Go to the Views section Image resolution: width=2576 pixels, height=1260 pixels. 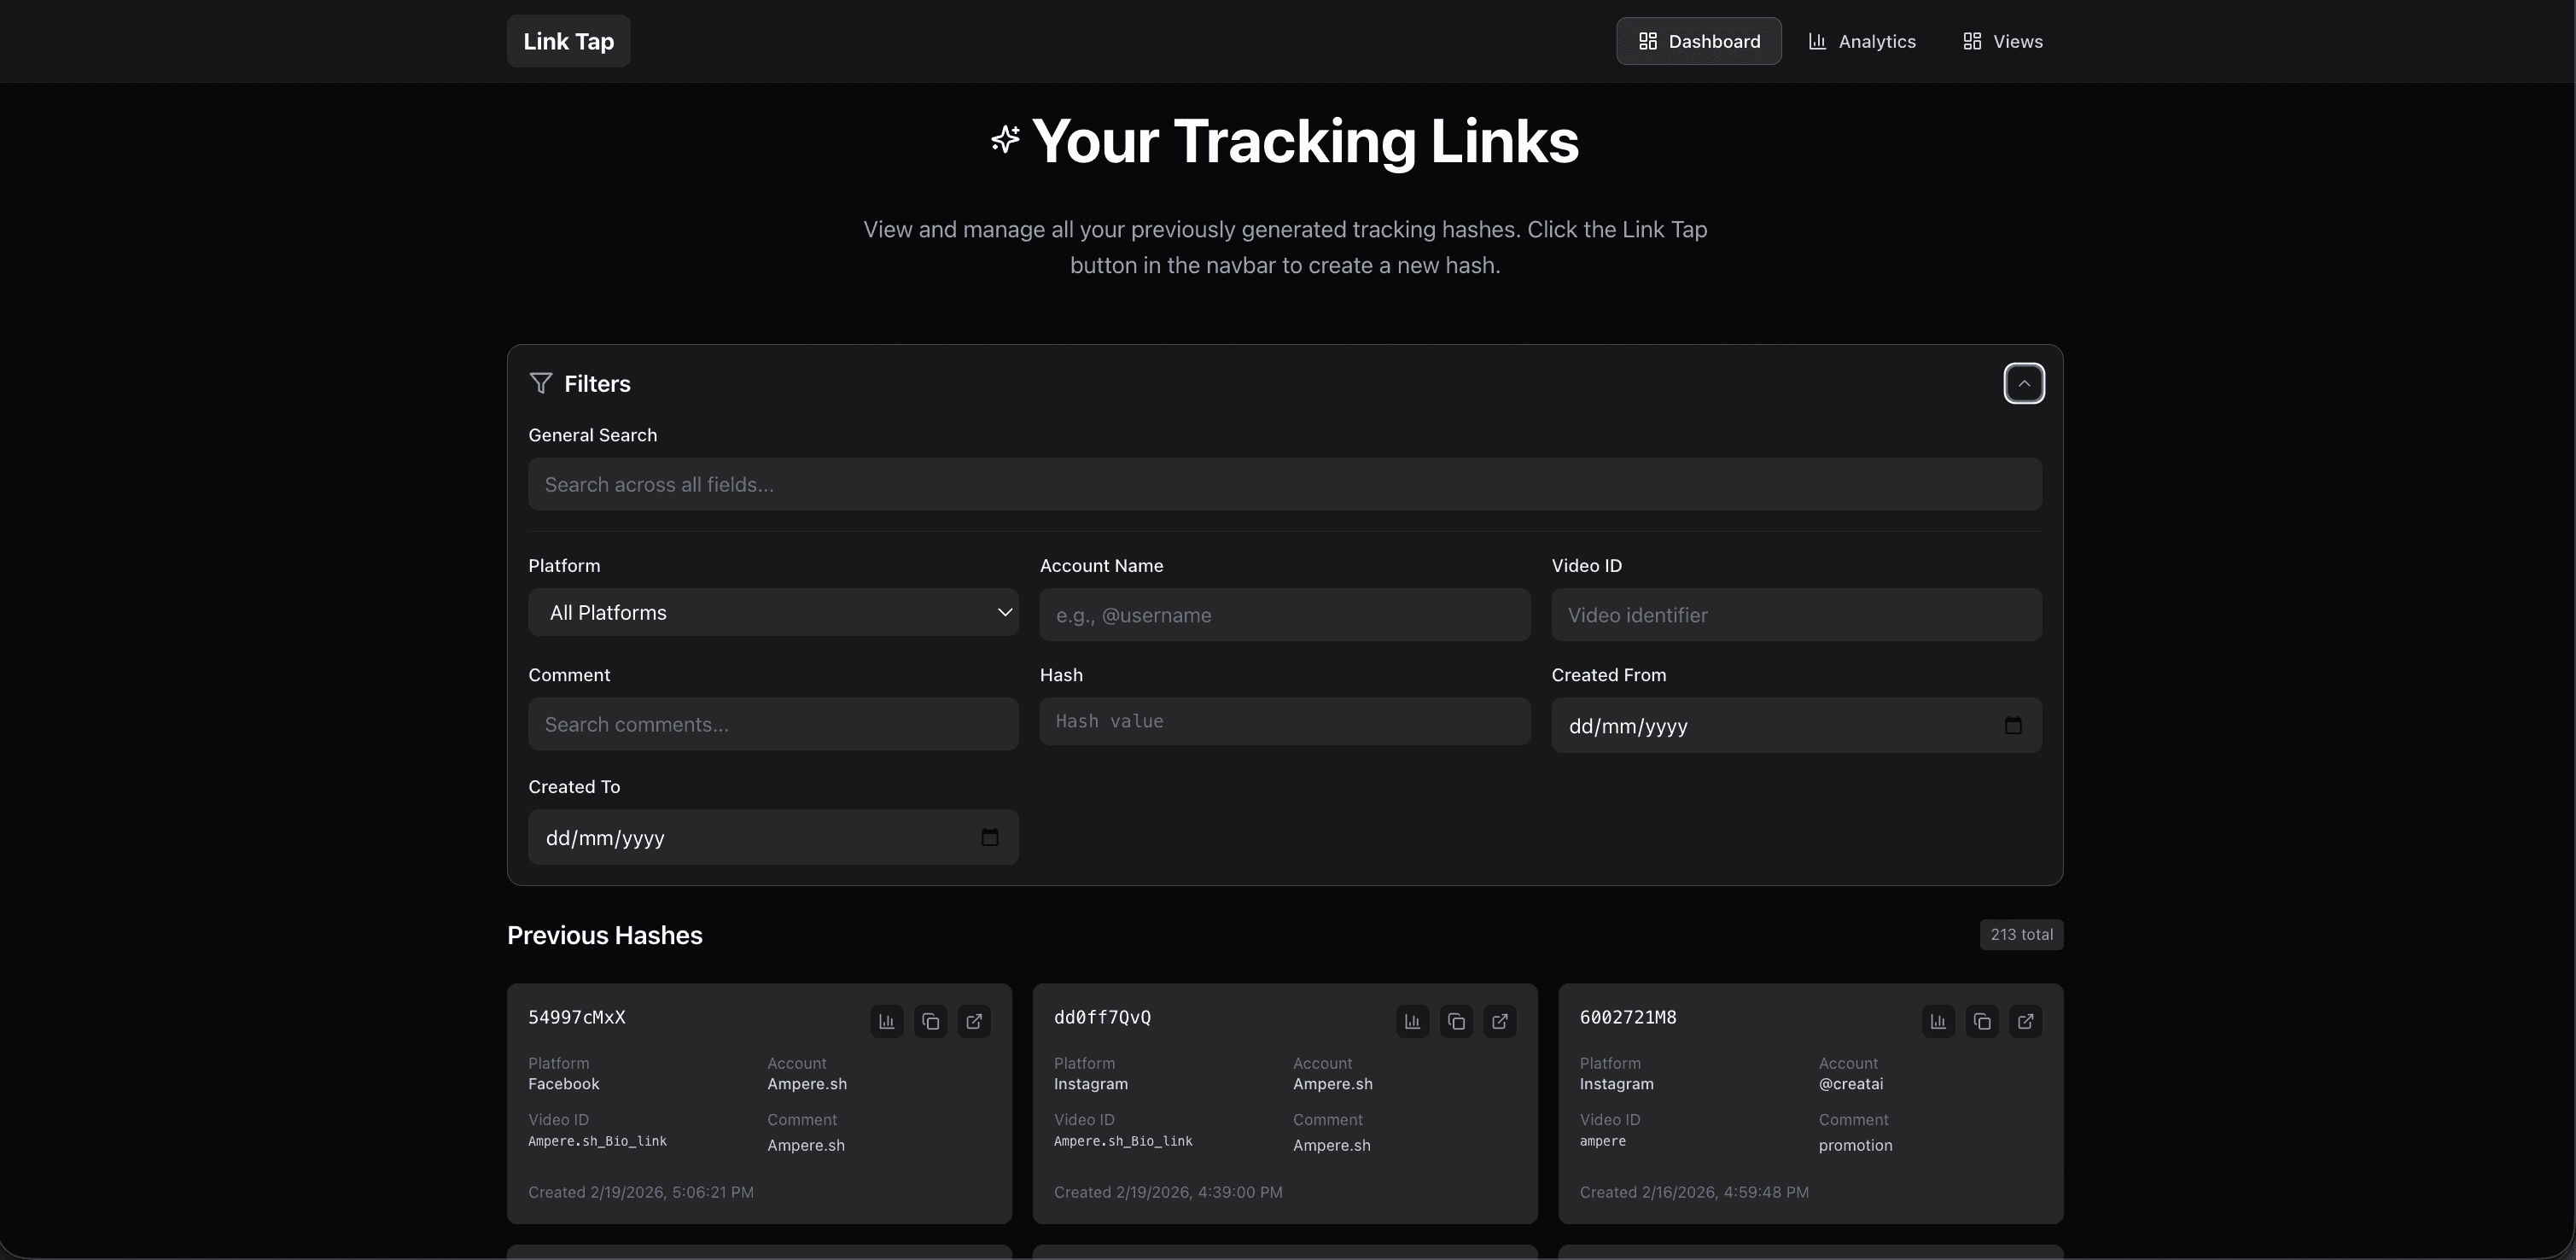[2001, 41]
